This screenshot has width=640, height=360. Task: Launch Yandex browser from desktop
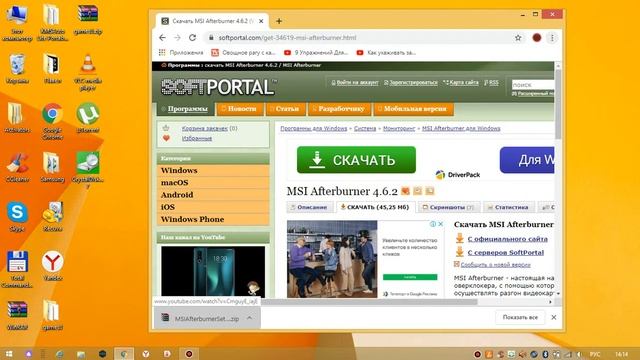(x=52, y=266)
